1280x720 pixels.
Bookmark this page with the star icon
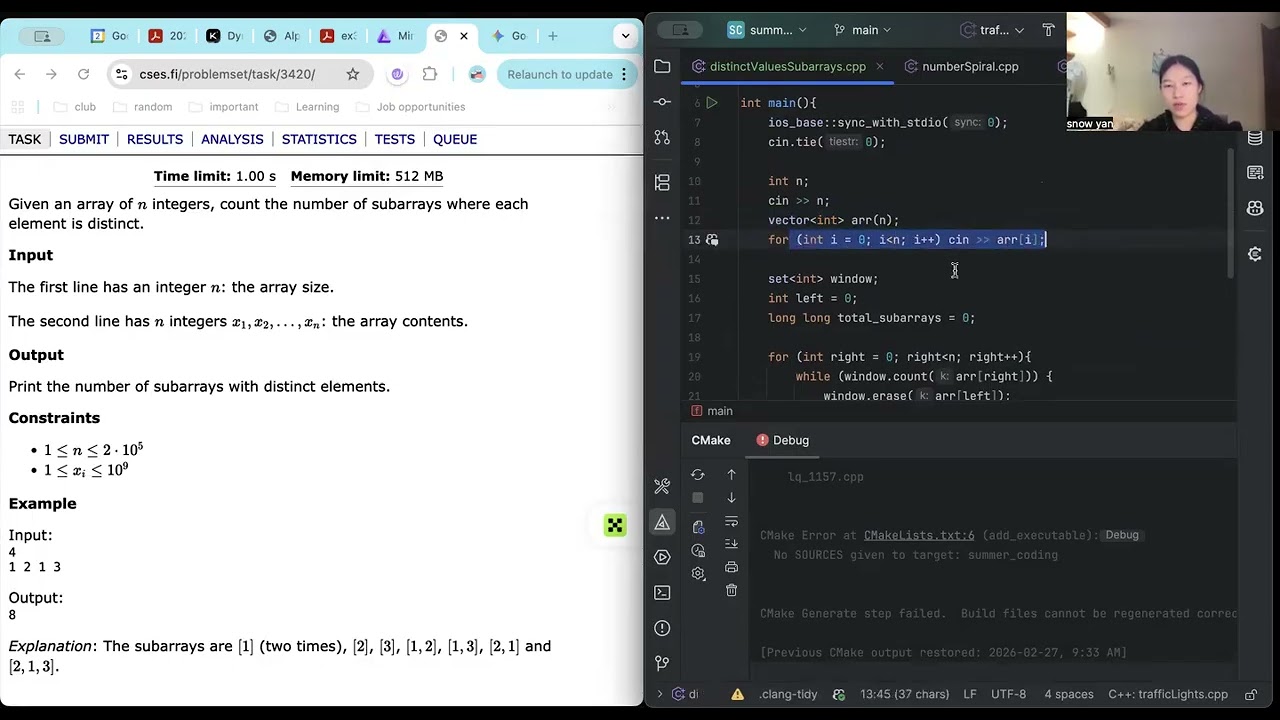tap(353, 74)
